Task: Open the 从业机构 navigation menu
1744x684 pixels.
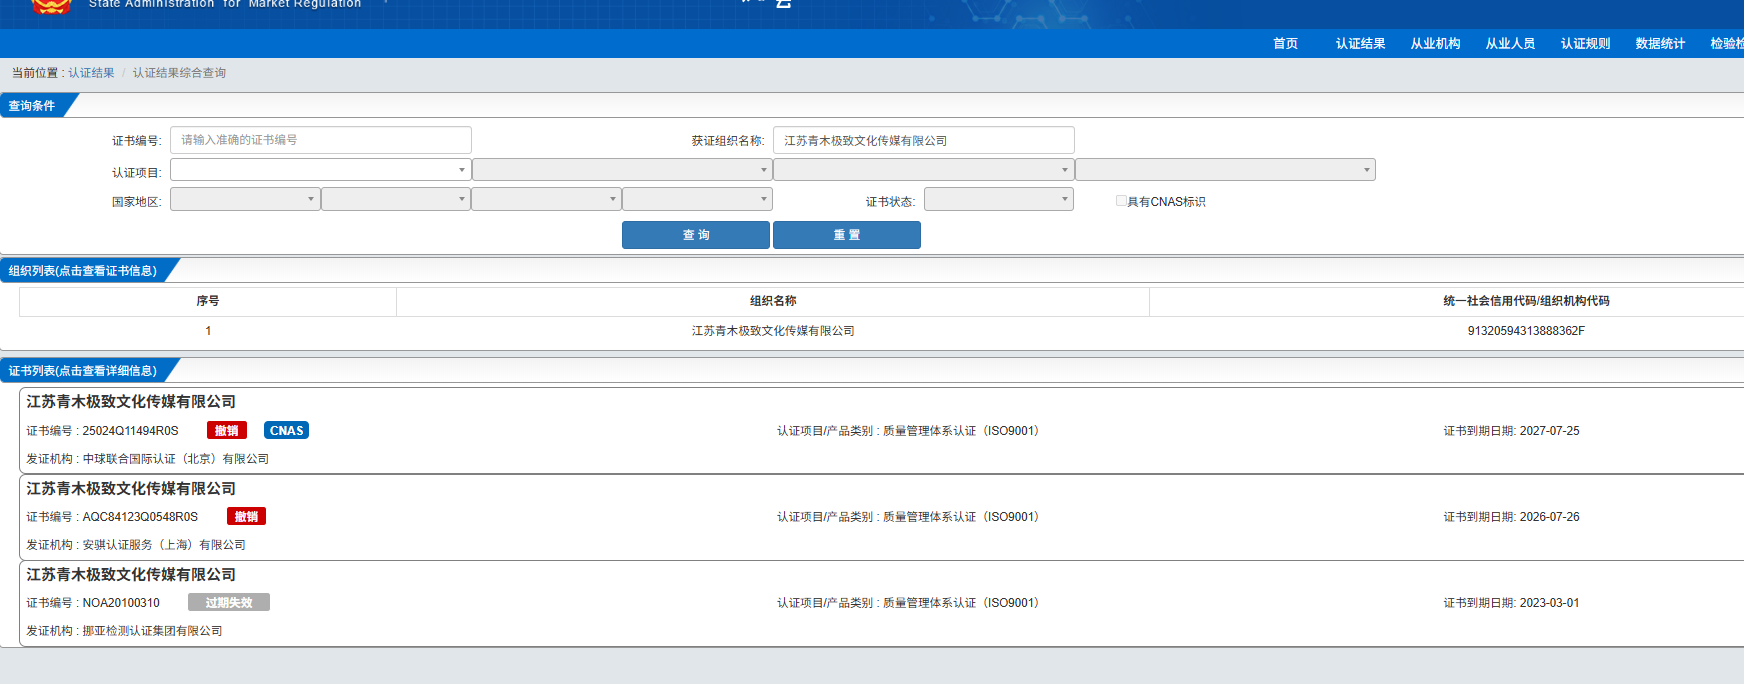Action: (x=1435, y=43)
